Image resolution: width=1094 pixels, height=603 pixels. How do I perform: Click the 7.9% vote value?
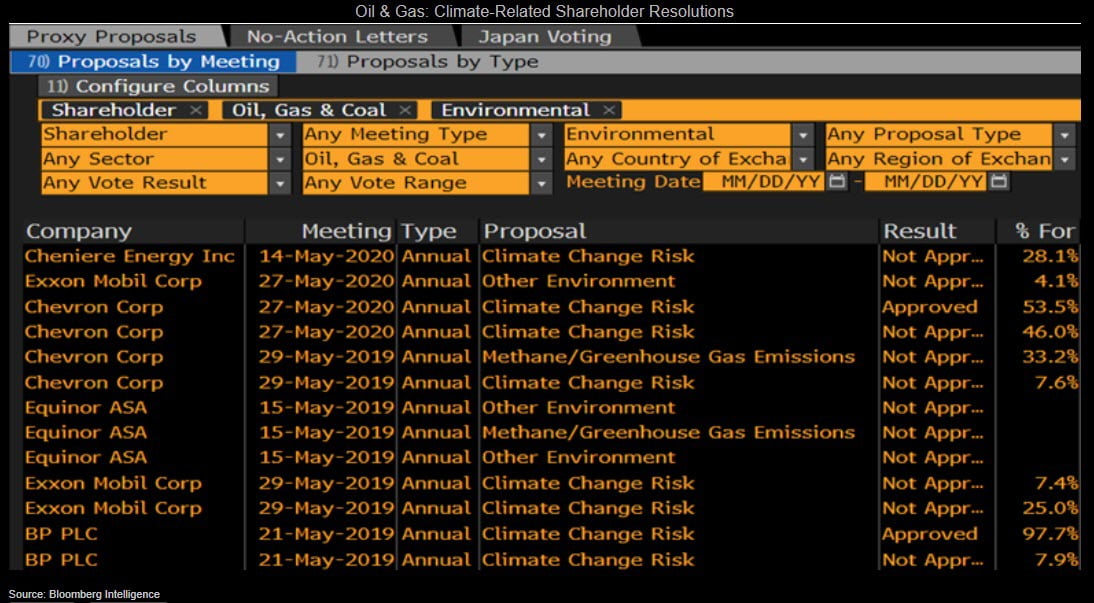1056,559
